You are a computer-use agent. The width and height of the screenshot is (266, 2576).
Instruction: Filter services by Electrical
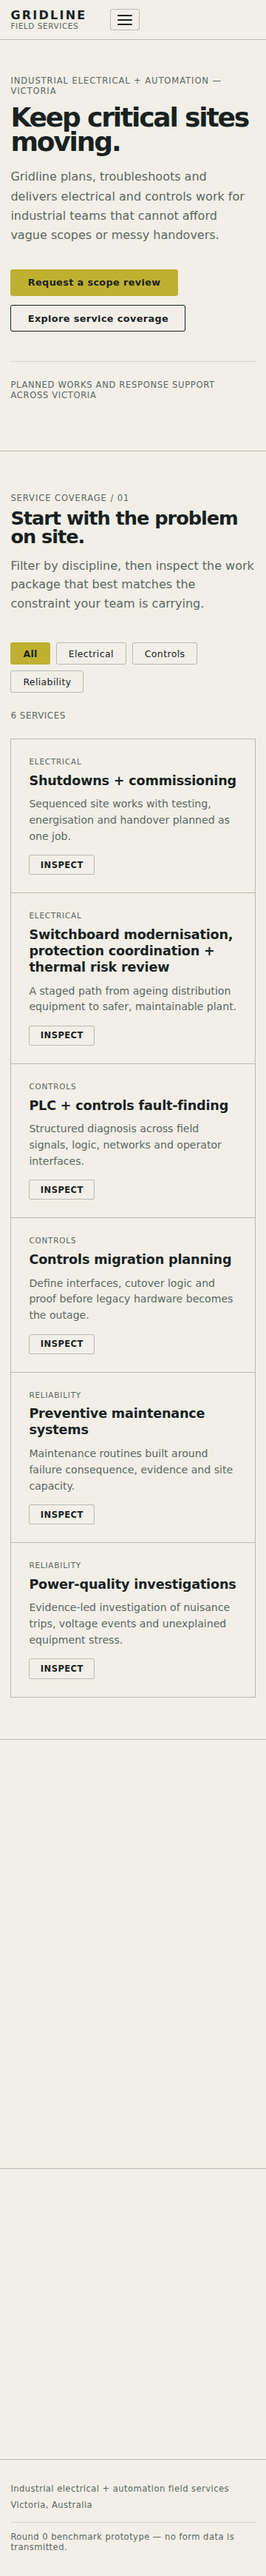click(91, 653)
